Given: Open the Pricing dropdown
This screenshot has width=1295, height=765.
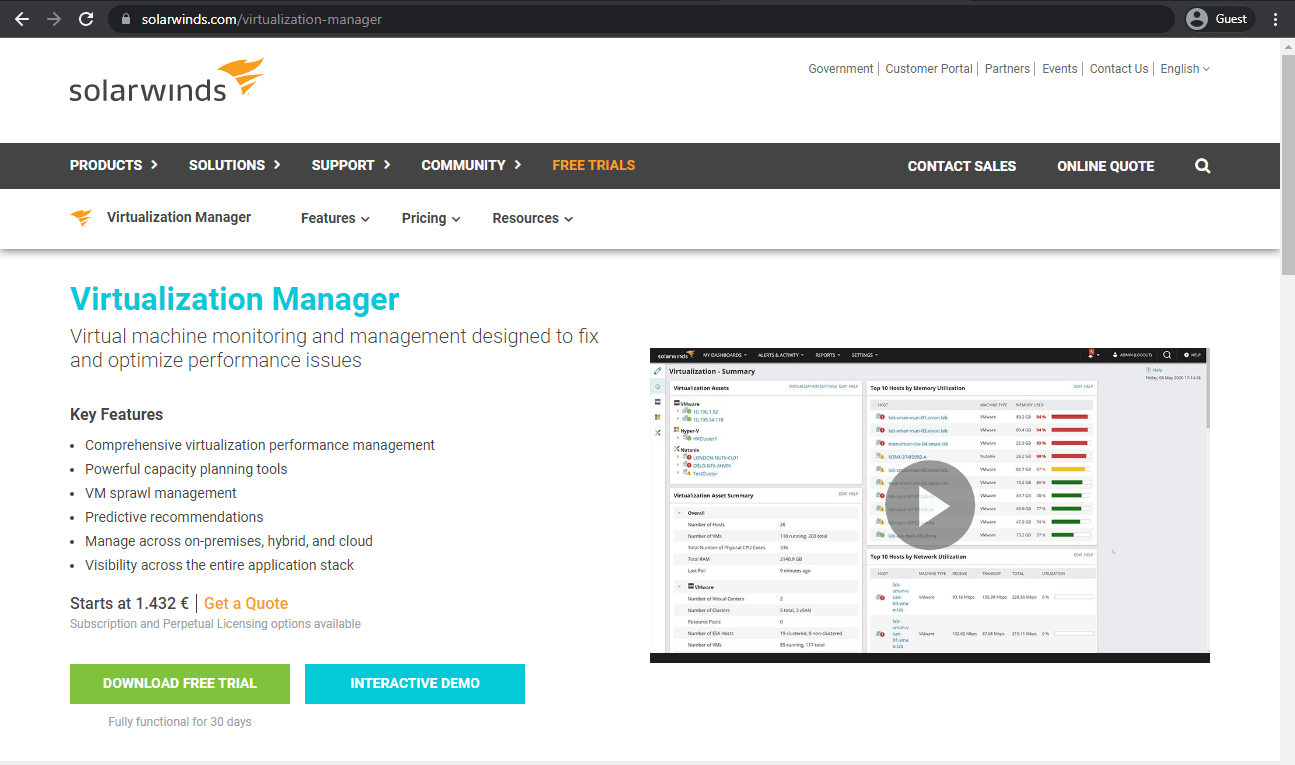Looking at the screenshot, I should click(429, 218).
